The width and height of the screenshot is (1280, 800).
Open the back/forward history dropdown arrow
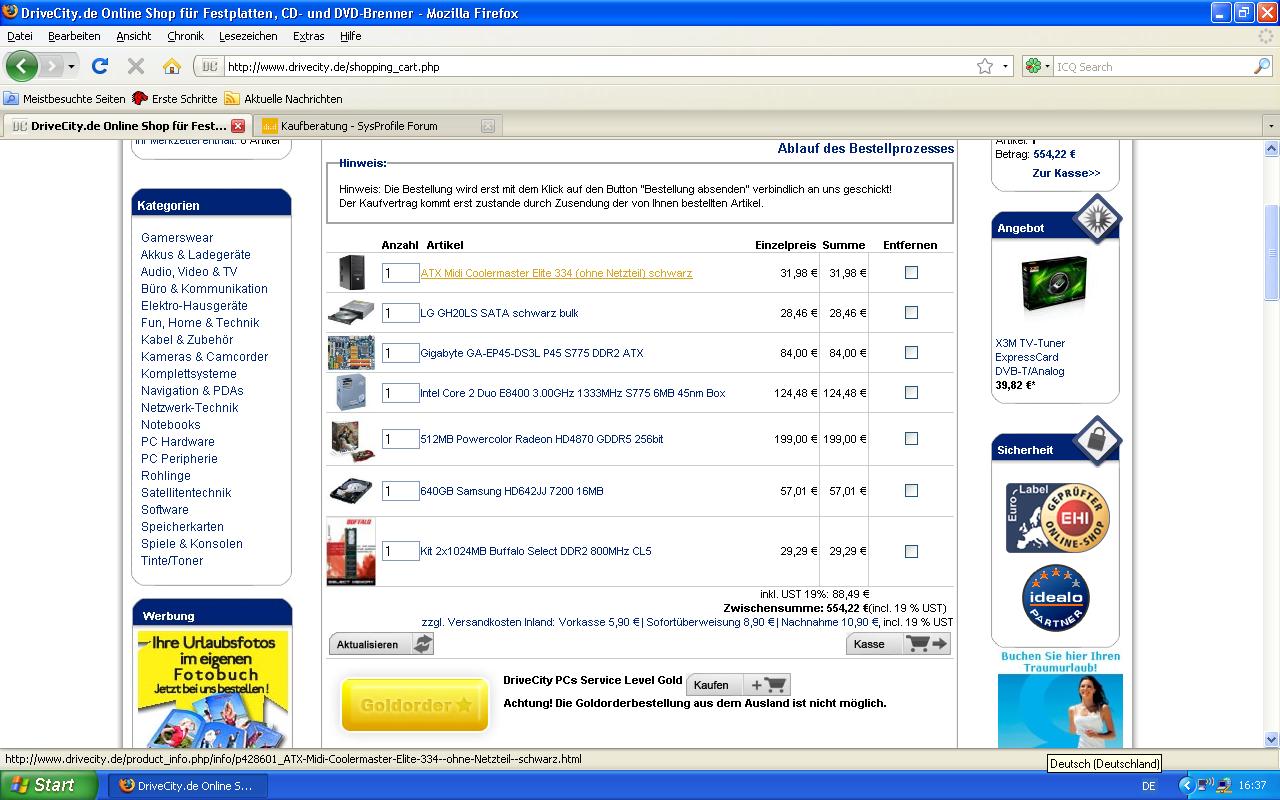[x=72, y=67]
